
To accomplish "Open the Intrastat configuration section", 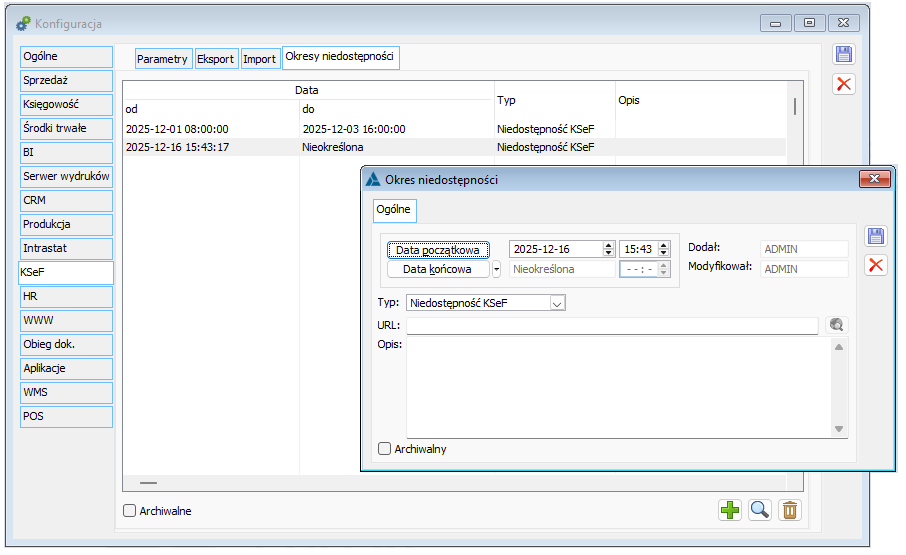I will click(66, 248).
